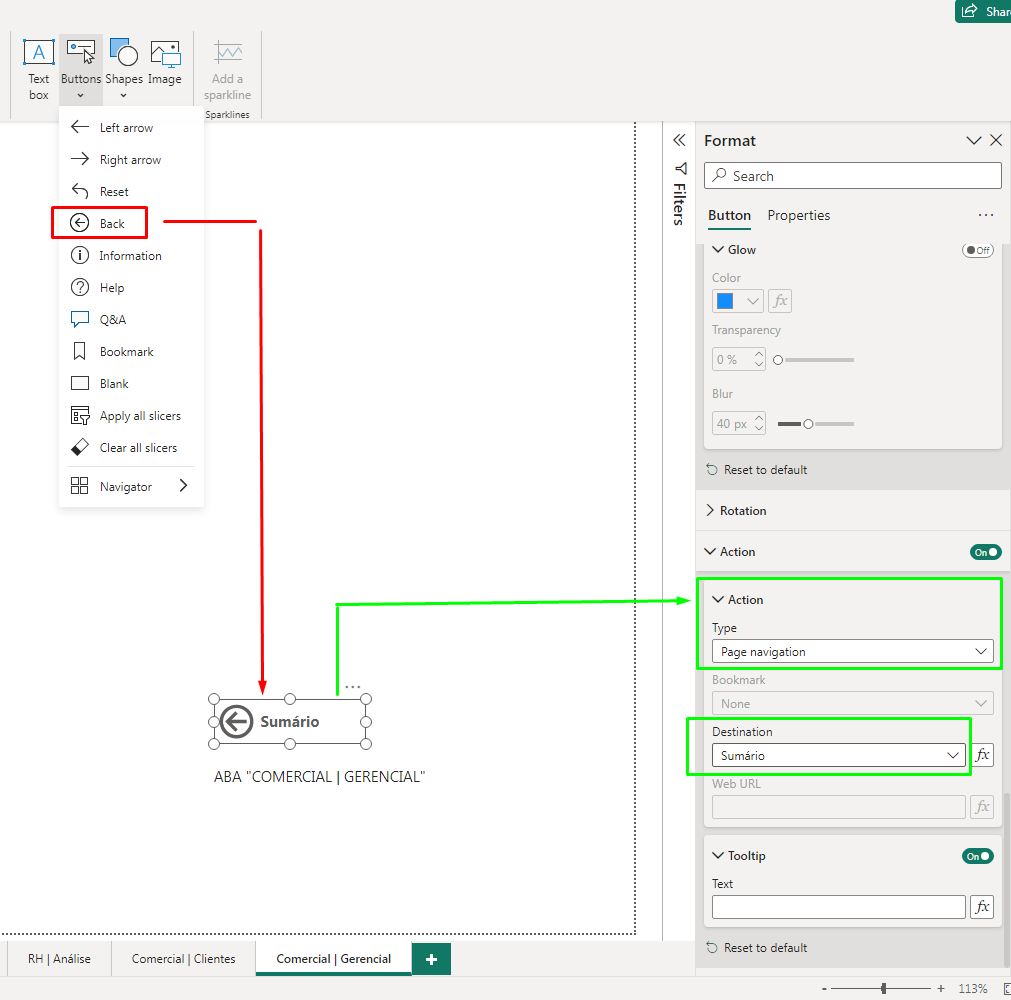Open the Action Type dropdown

tap(853, 652)
